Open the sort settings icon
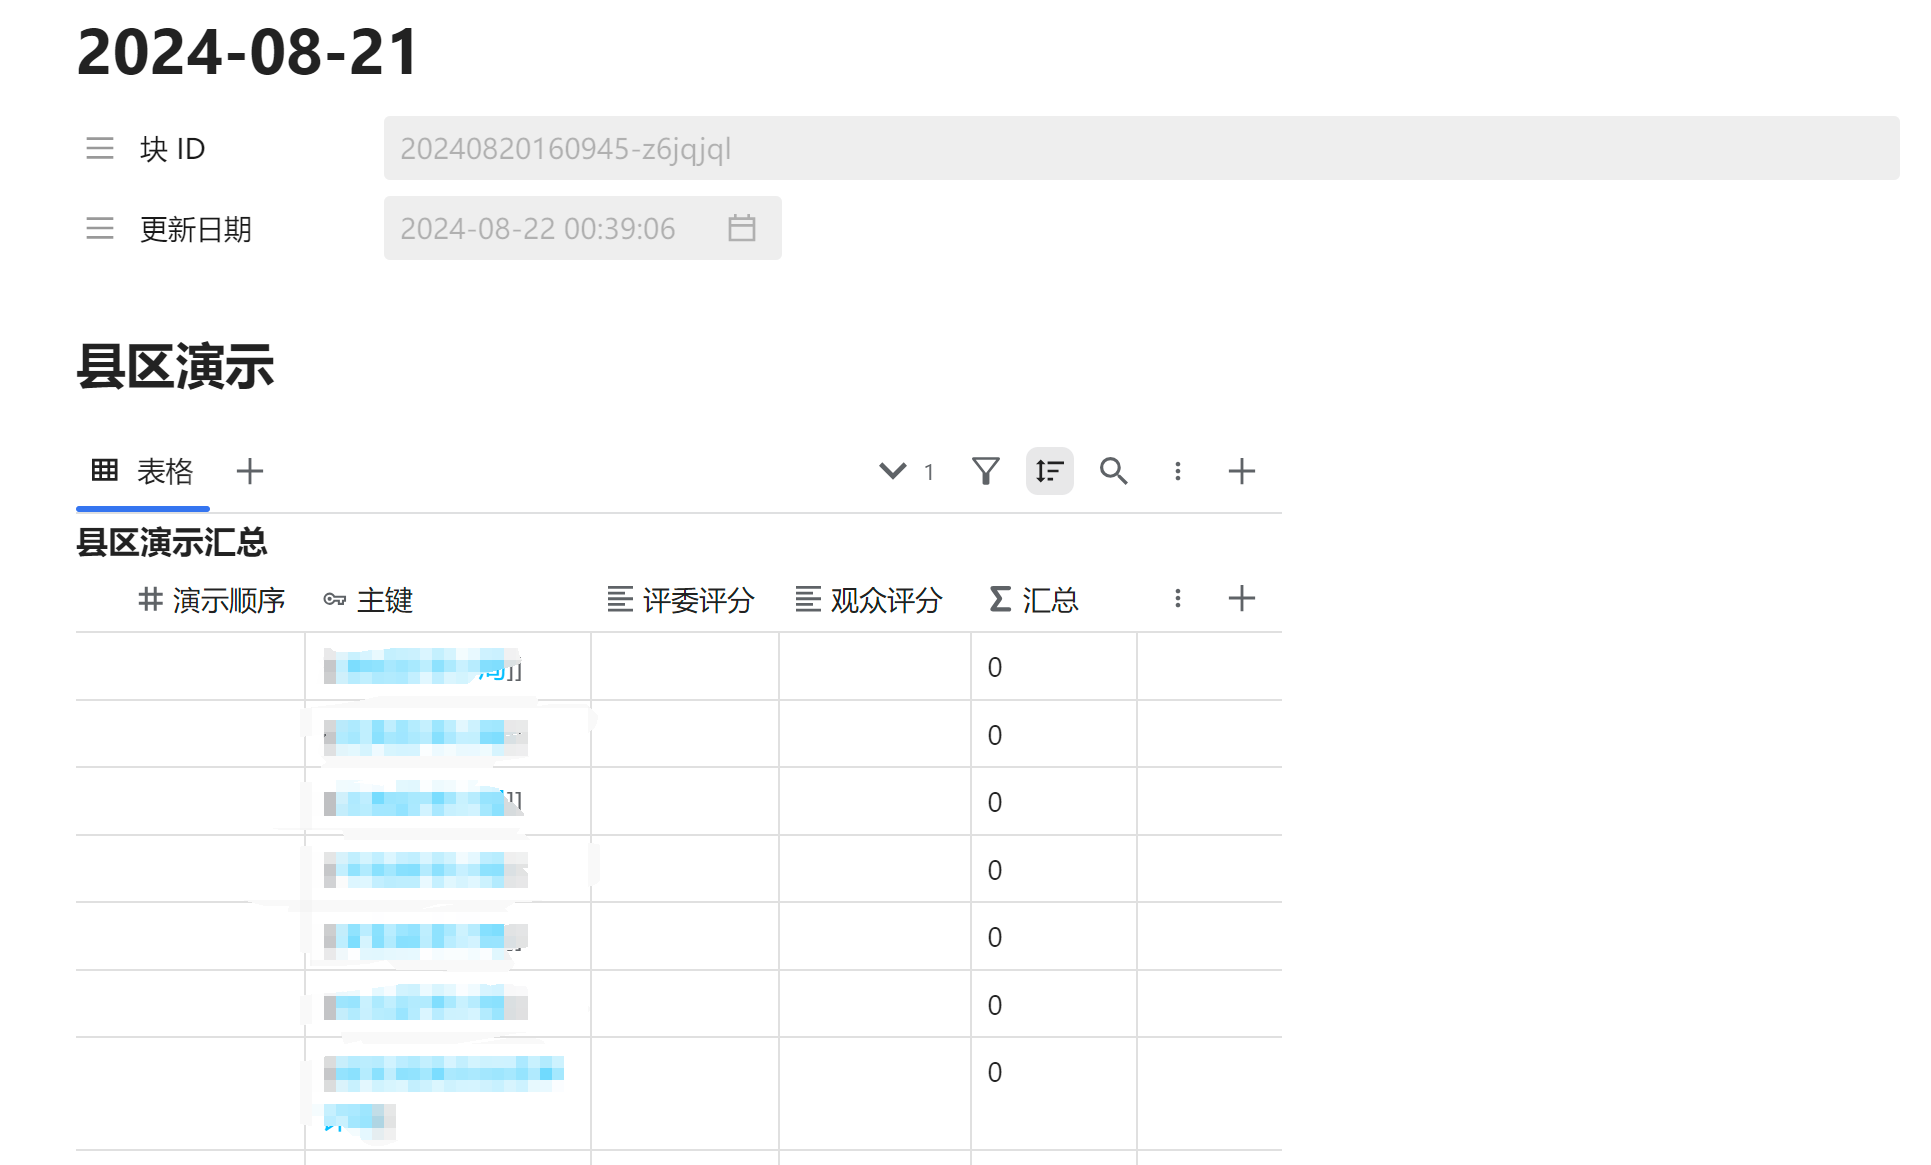The image size is (1931, 1165). coord(1049,471)
